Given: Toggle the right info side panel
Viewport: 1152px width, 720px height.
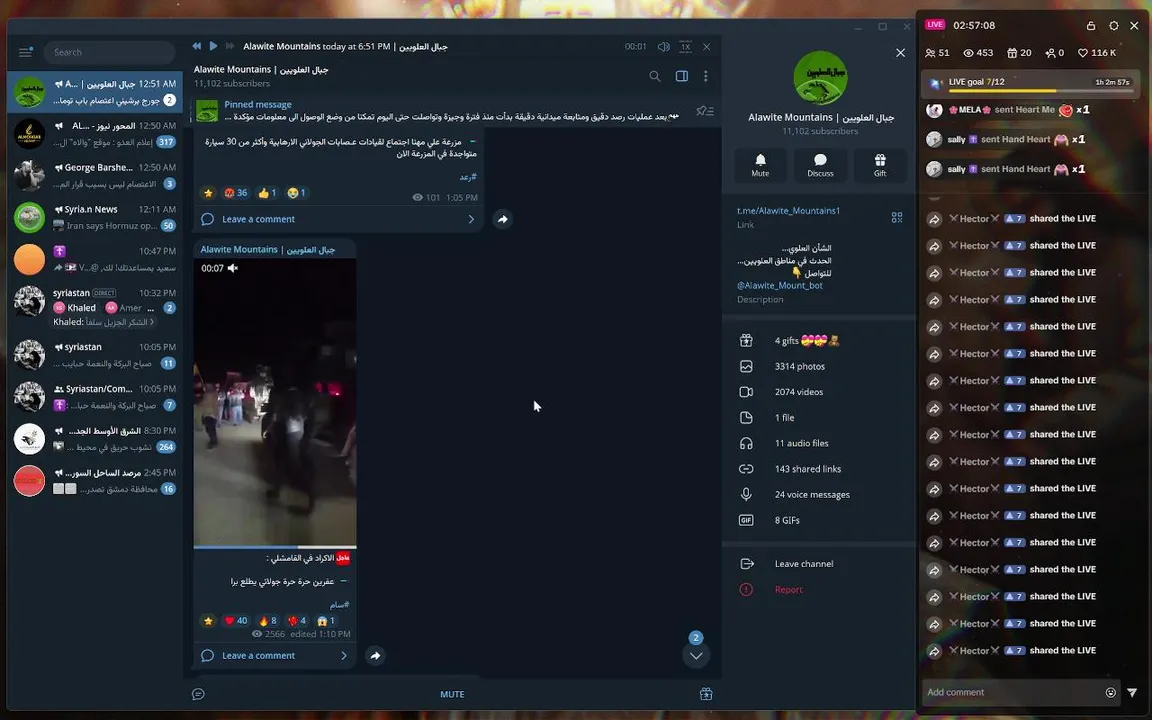Looking at the screenshot, I should 682,76.
